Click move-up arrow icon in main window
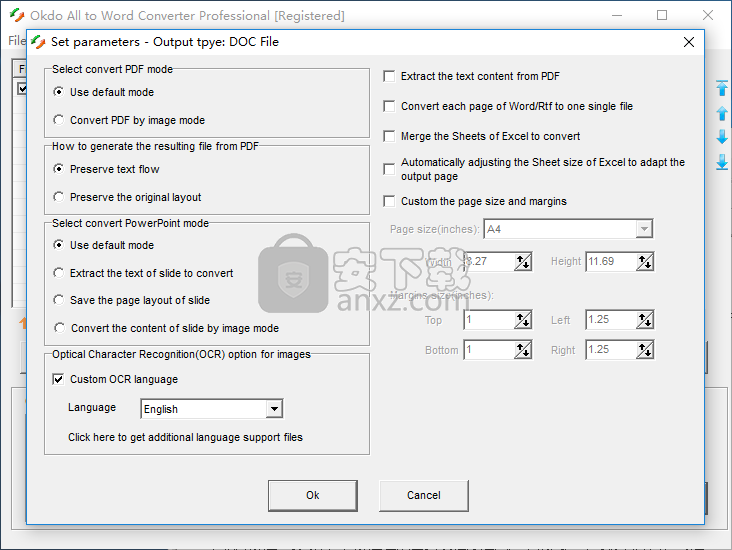 click(x=722, y=113)
